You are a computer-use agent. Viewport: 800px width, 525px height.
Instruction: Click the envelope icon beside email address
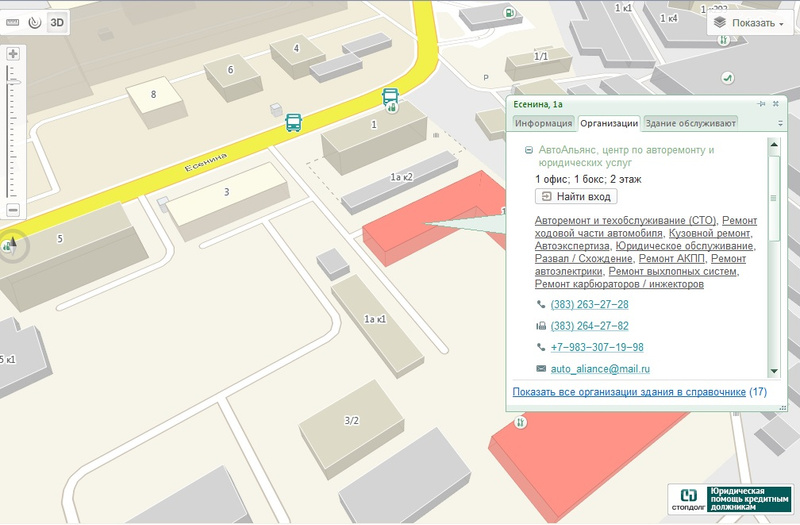coord(541,368)
